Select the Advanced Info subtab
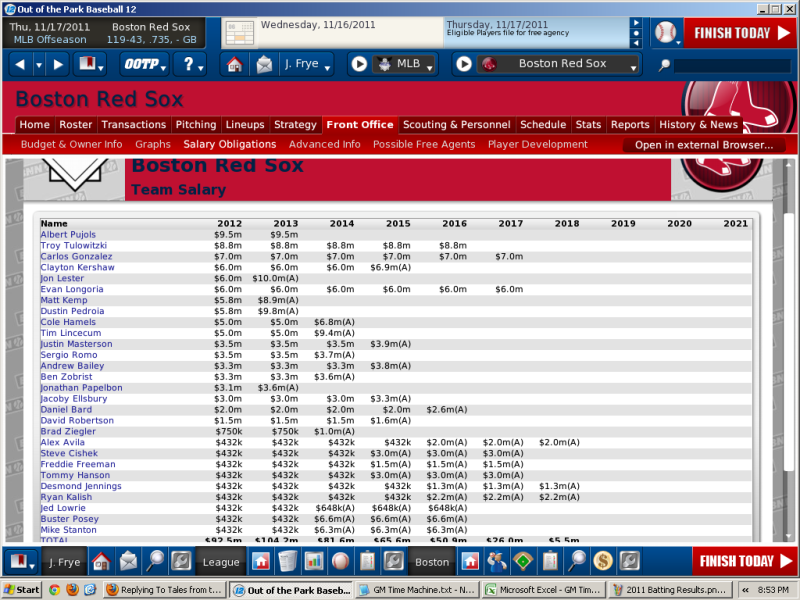 [324, 144]
